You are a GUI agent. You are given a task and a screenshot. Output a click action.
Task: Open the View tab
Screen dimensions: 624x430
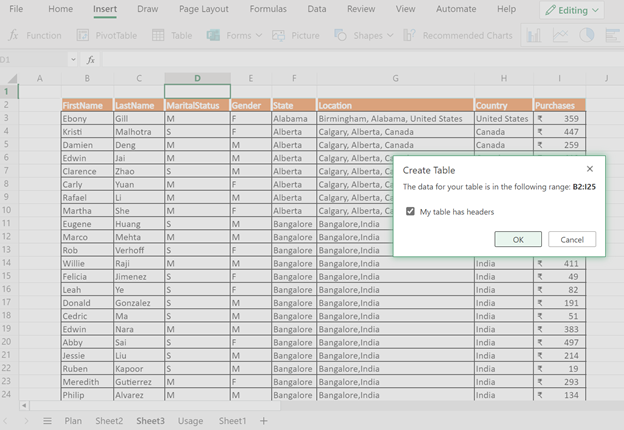click(x=406, y=9)
